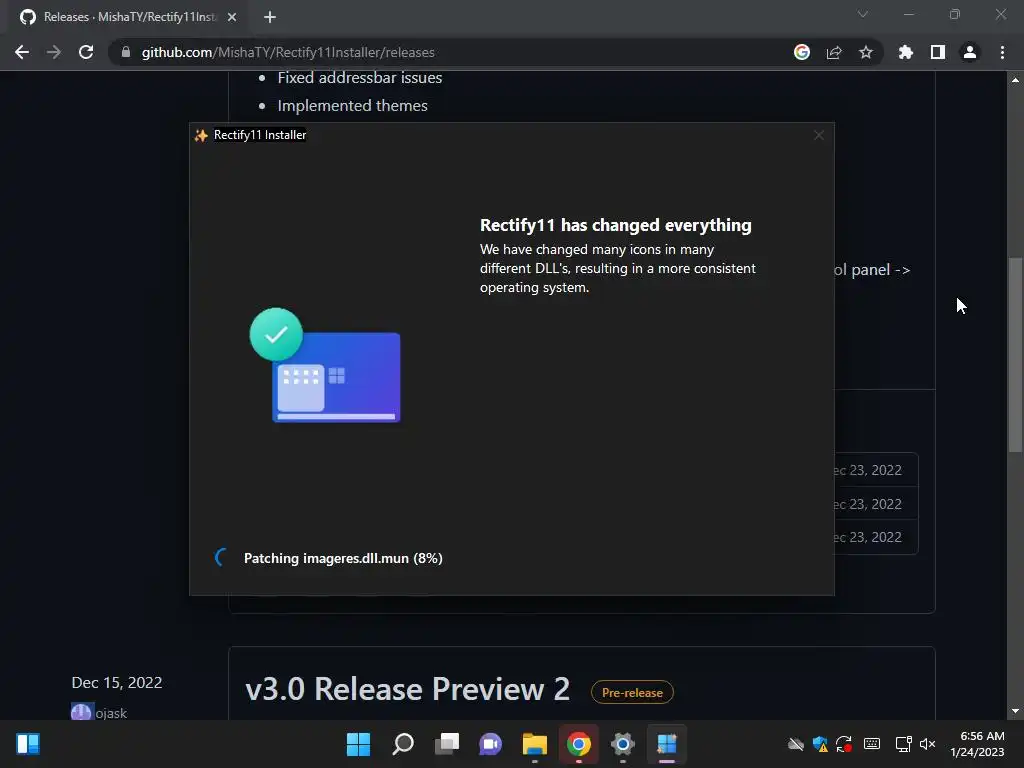
Task: Open Settings gear app in taskbar
Action: (622, 744)
